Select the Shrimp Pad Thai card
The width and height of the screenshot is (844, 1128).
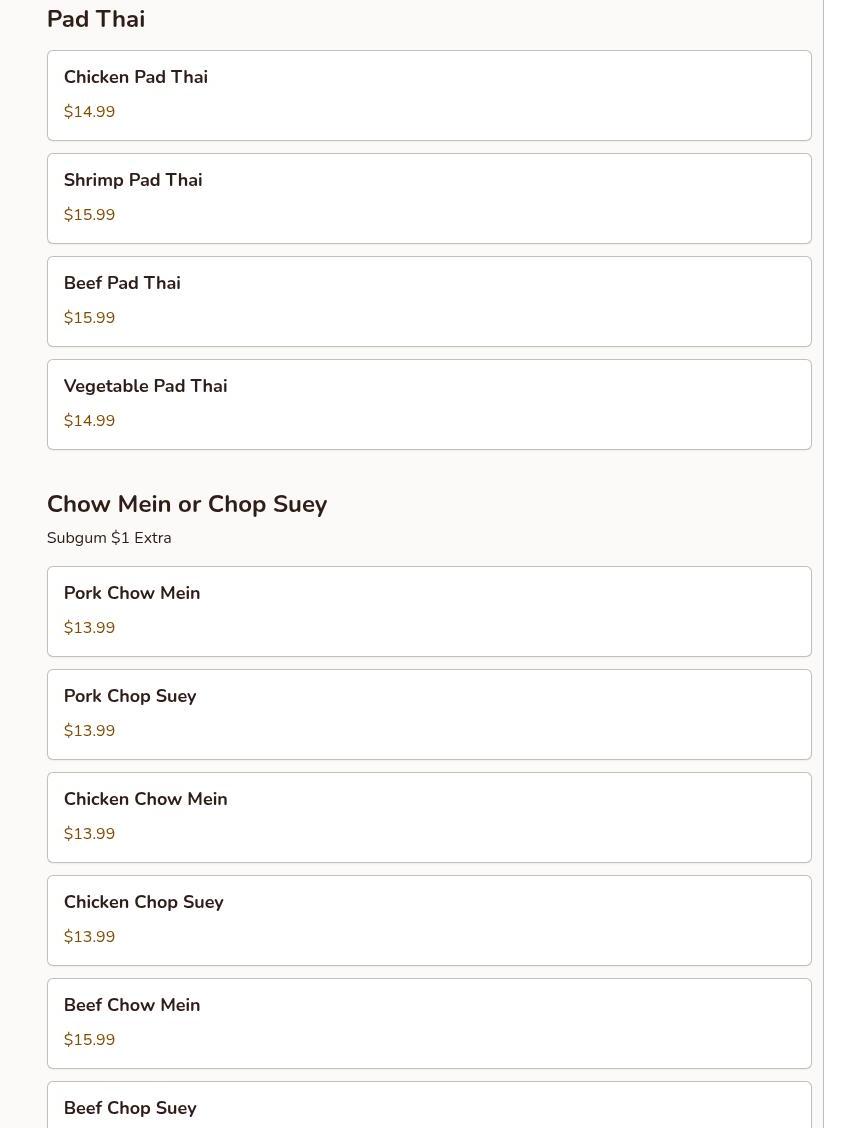click(429, 198)
